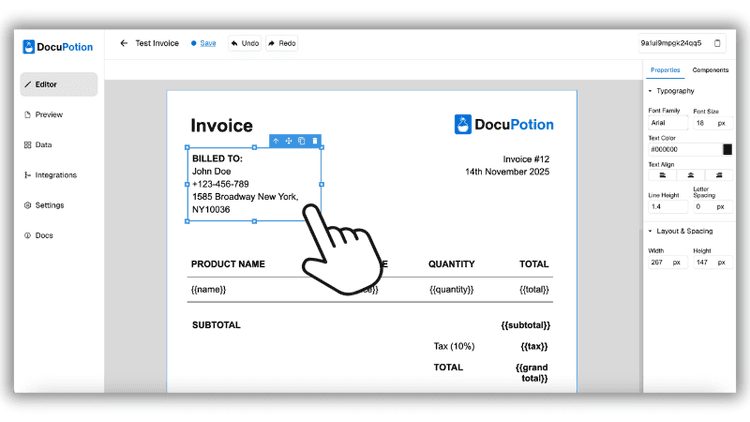Click the copy icon next to template ID

click(x=717, y=44)
